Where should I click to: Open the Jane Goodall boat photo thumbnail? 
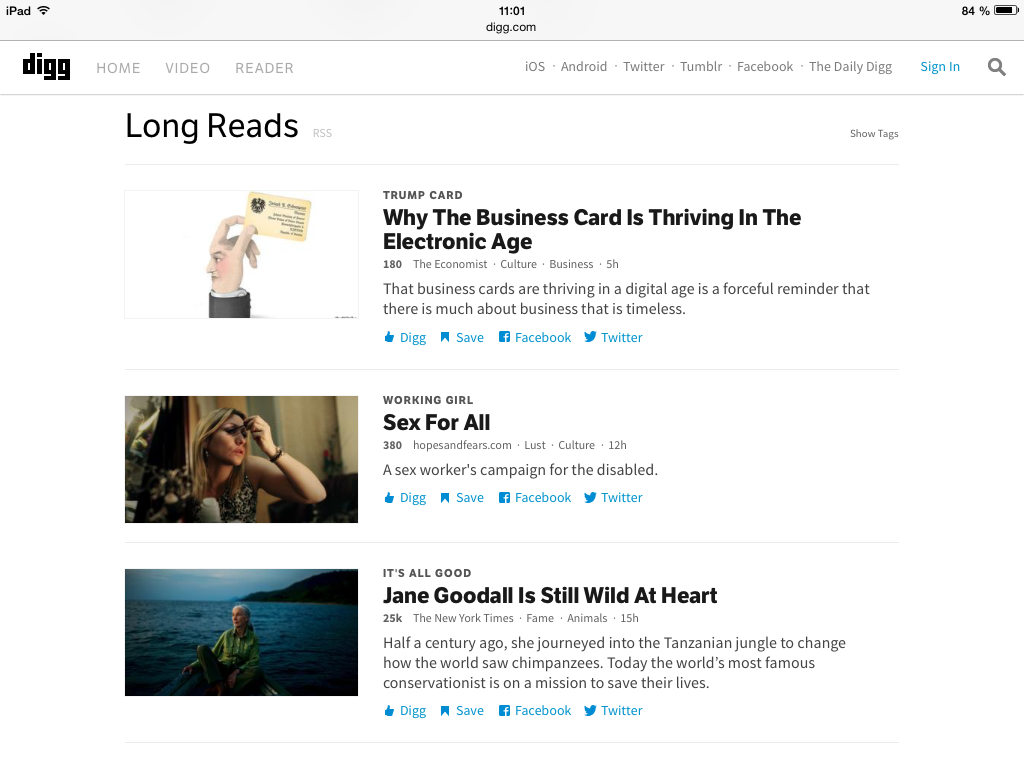242,632
